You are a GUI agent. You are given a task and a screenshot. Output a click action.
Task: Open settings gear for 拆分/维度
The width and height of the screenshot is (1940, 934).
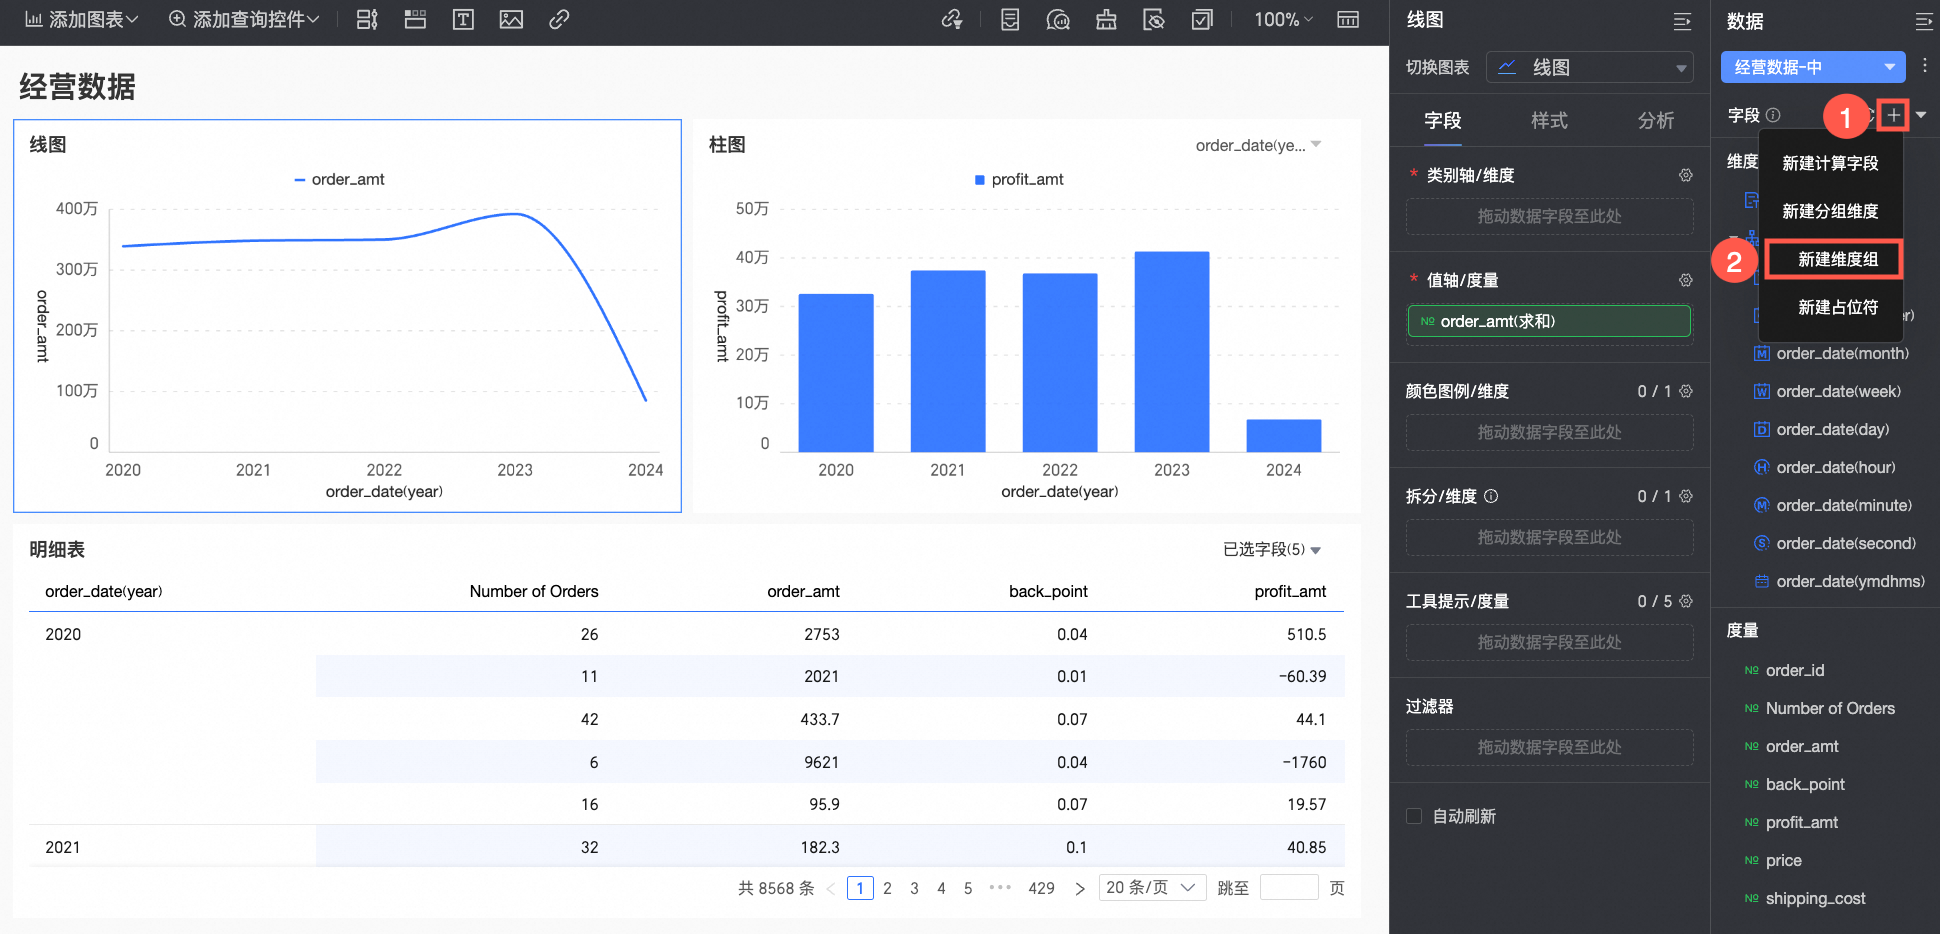[x=1686, y=496]
